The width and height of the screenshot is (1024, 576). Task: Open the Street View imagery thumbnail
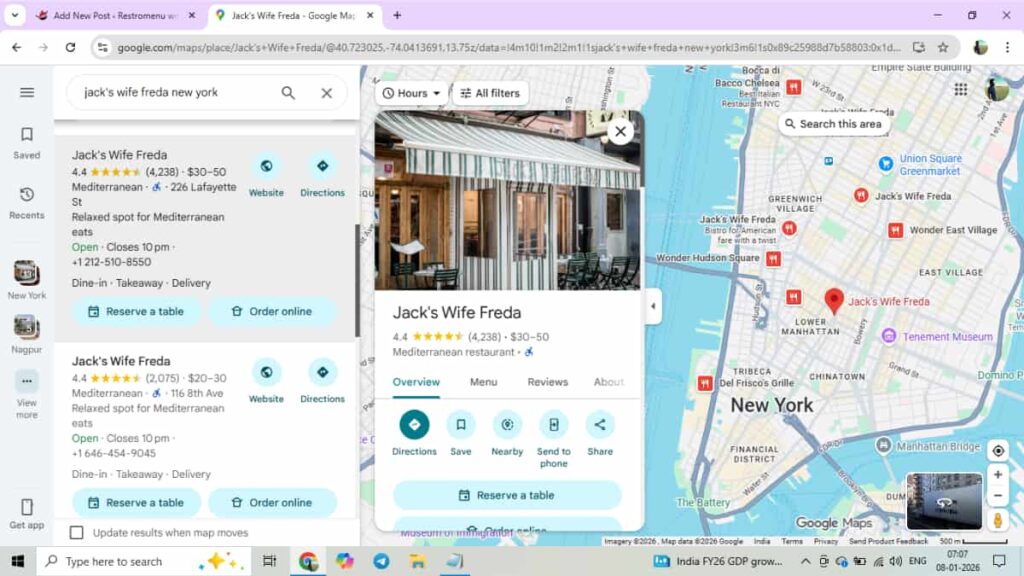click(942, 499)
